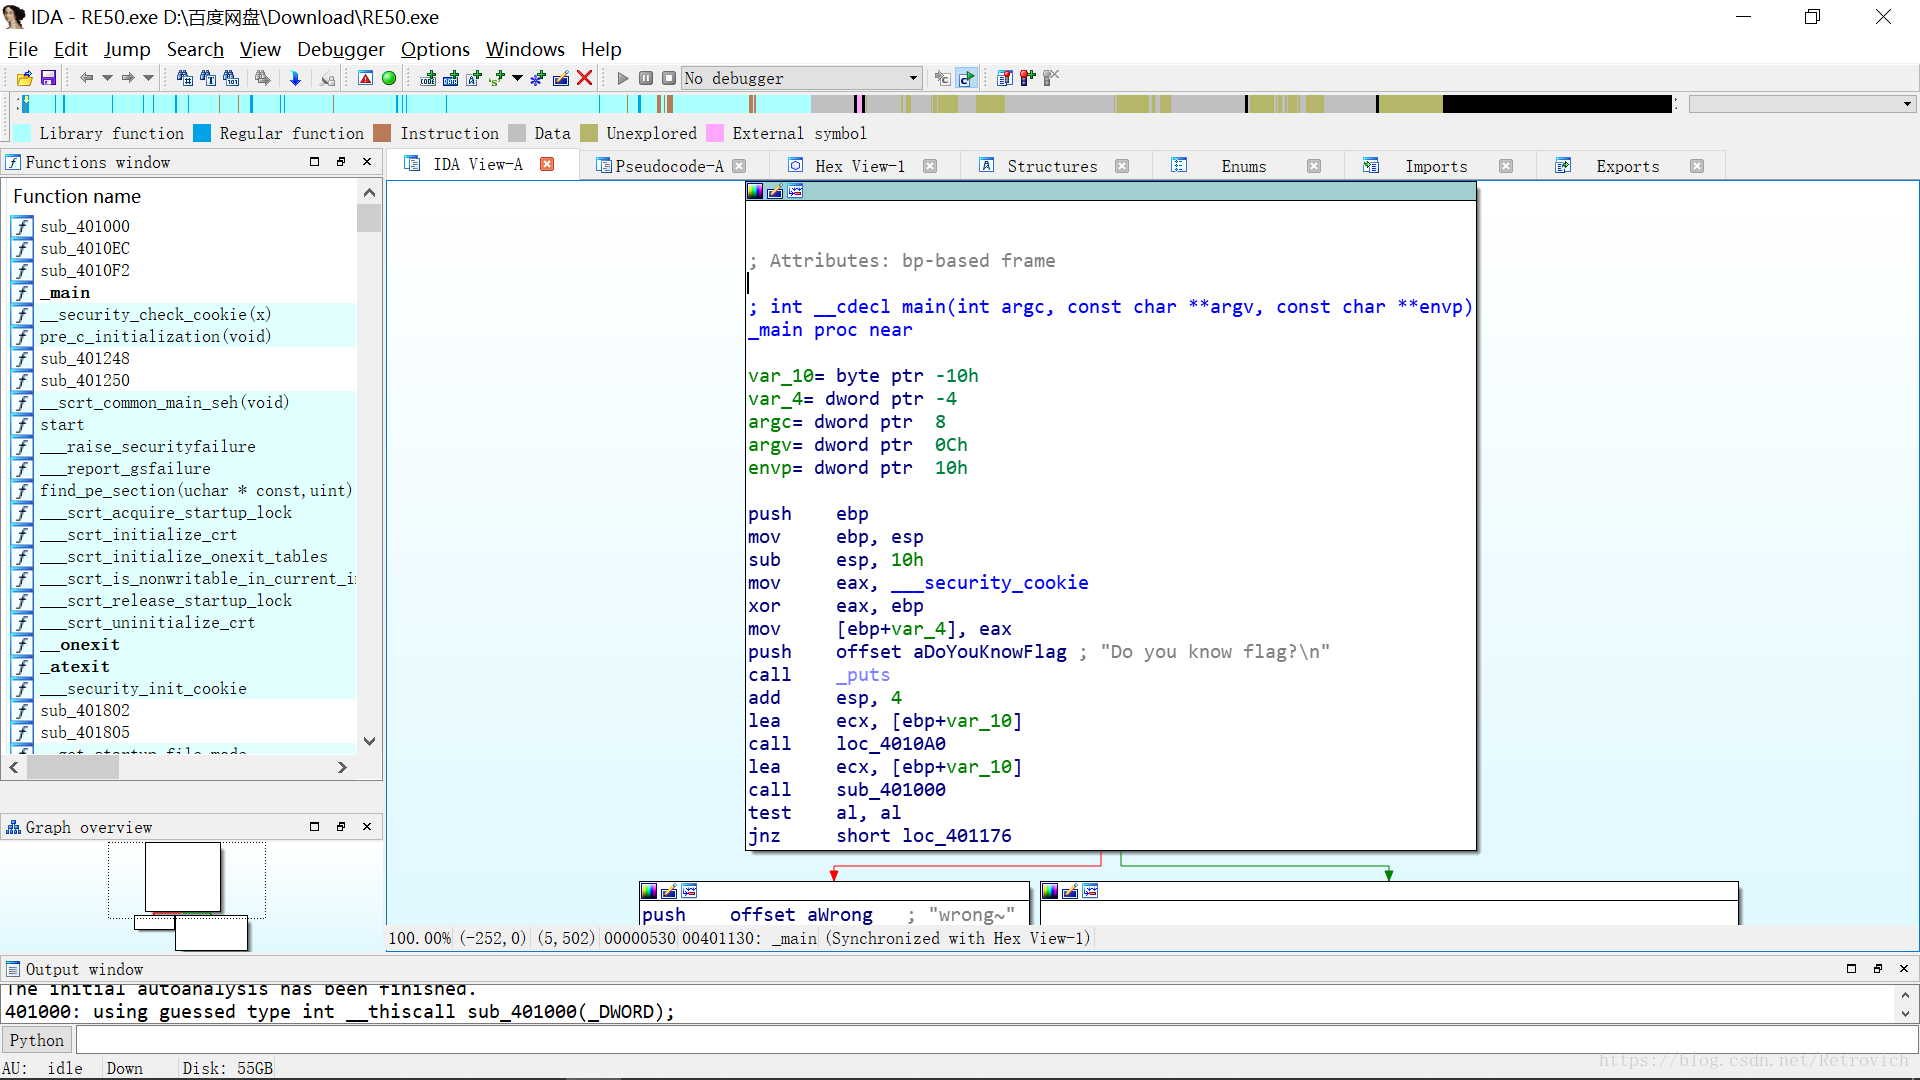Screen dimensions: 1920x1080
Task: Click the Library function cyan legend swatch
Action: 22,133
